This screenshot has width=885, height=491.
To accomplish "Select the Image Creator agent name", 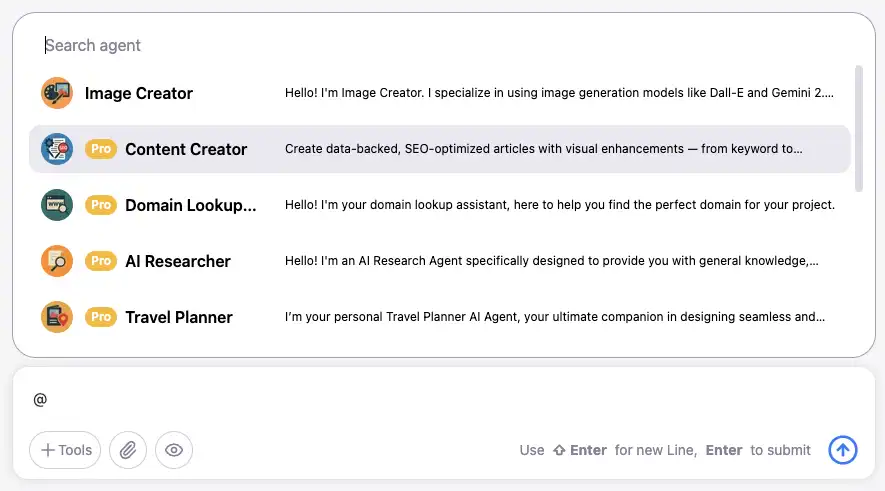I will pos(139,93).
